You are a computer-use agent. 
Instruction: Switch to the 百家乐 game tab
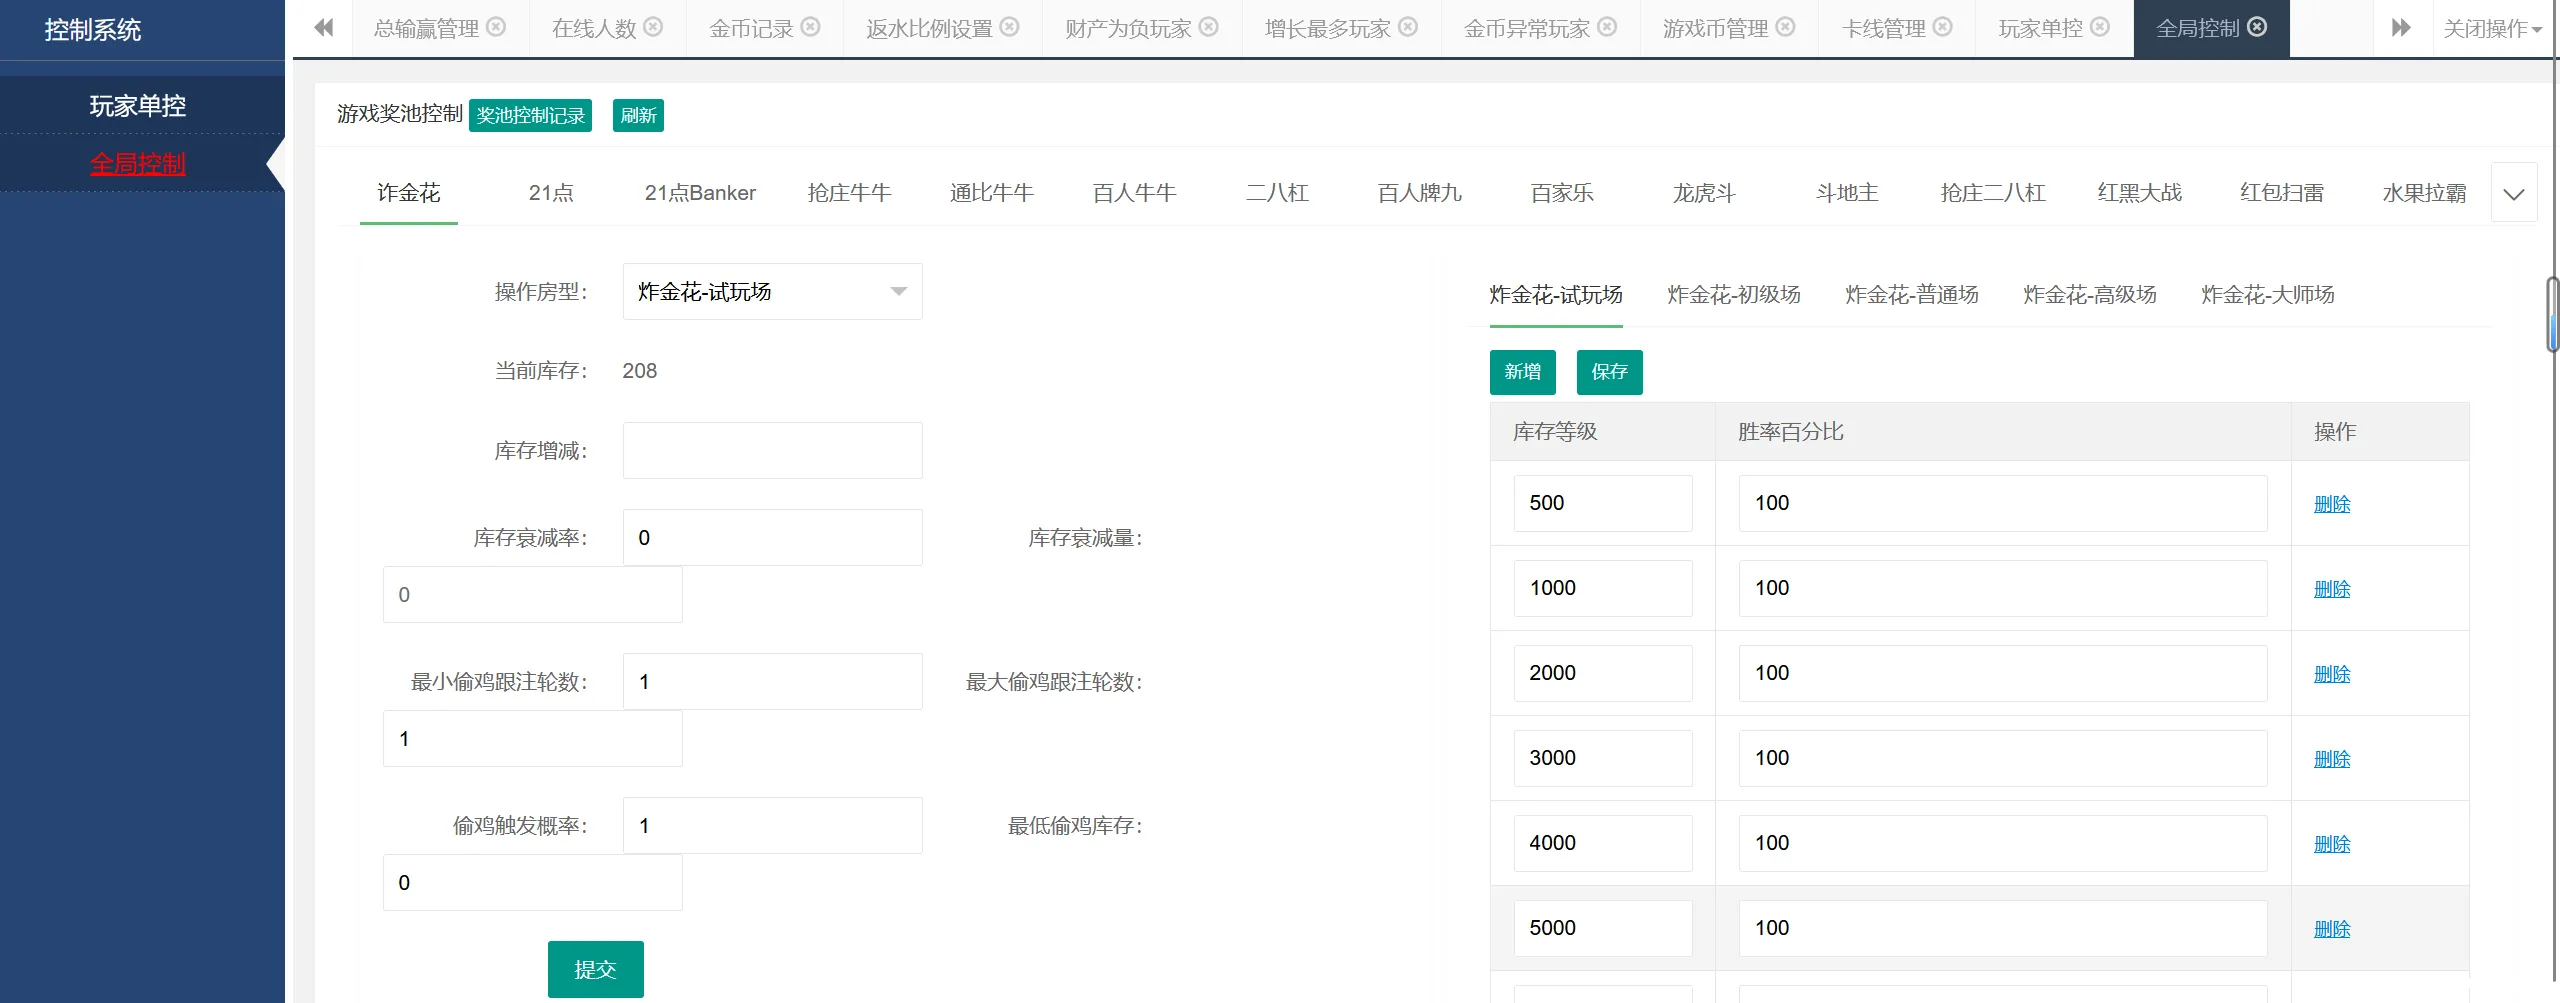(x=1562, y=193)
